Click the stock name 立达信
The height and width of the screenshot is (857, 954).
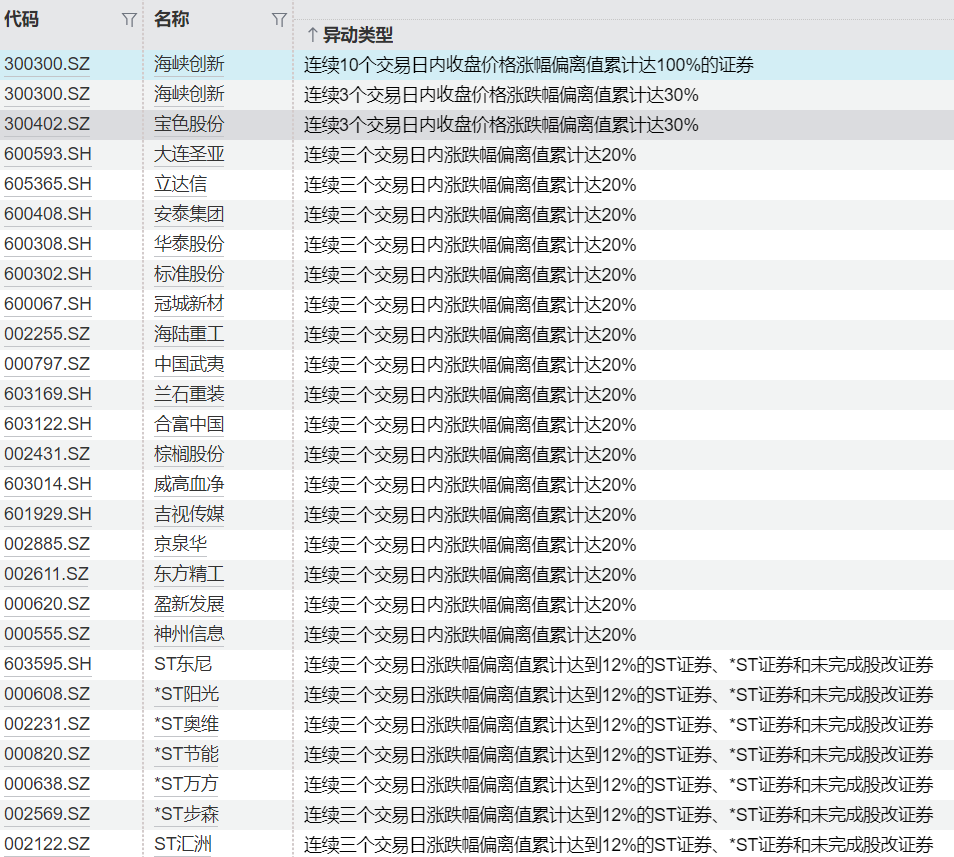180,185
